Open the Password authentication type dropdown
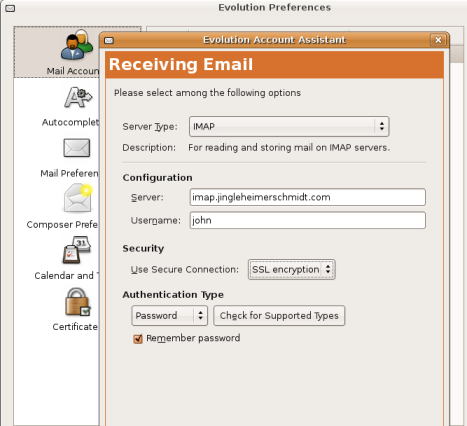 [x=169, y=315]
